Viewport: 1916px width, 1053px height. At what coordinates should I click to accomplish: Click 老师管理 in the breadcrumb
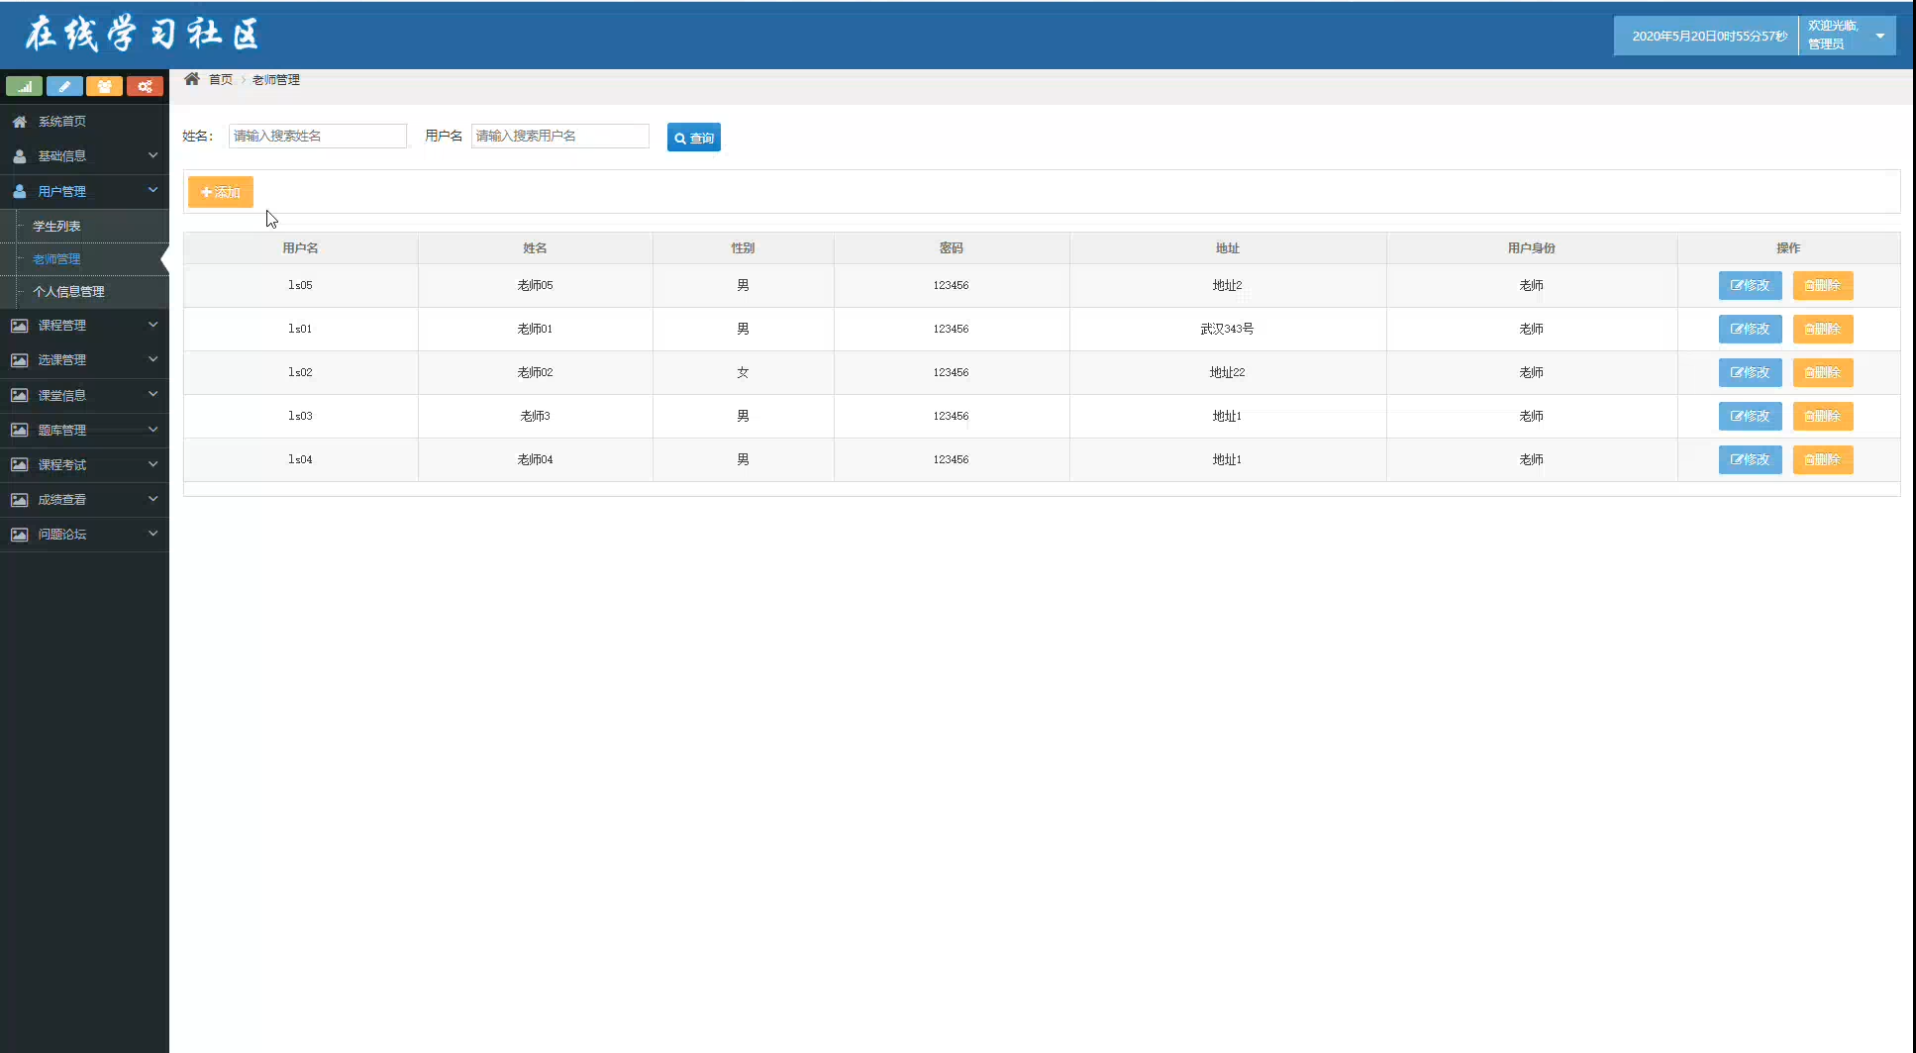276,80
